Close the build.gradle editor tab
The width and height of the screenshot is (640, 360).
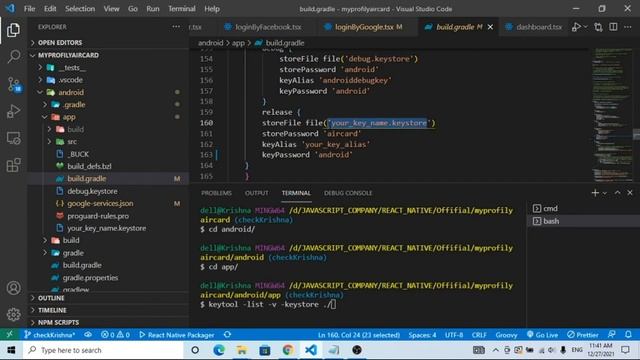click(490, 27)
